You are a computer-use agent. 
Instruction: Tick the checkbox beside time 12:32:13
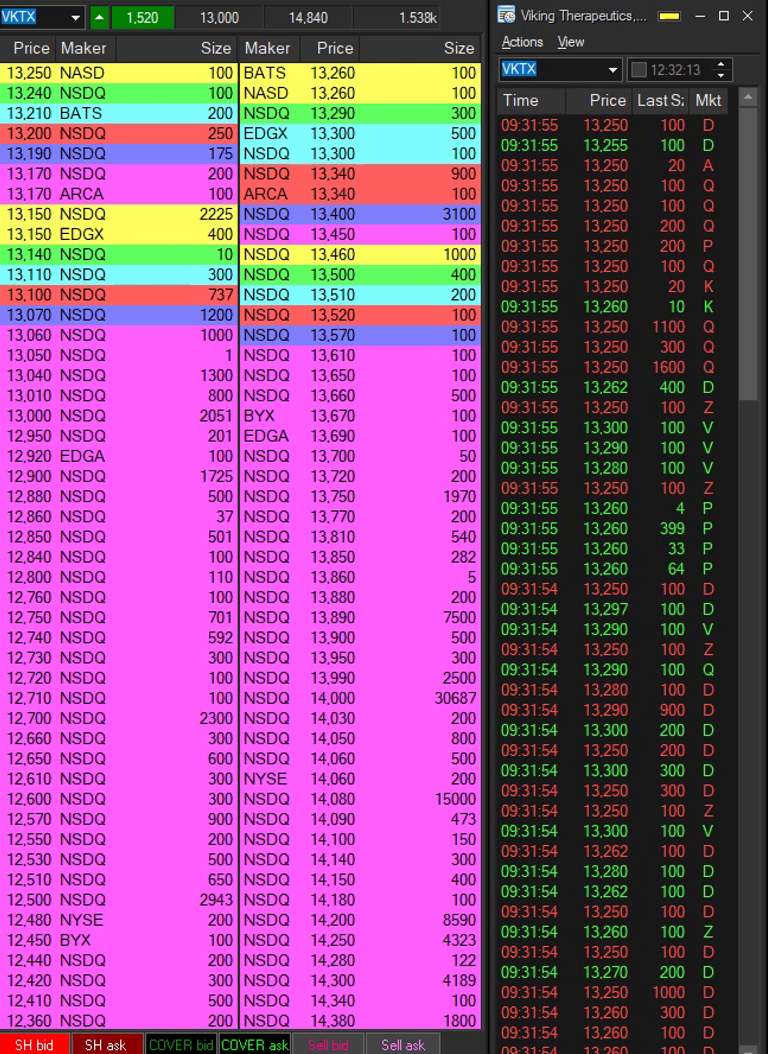tap(639, 69)
